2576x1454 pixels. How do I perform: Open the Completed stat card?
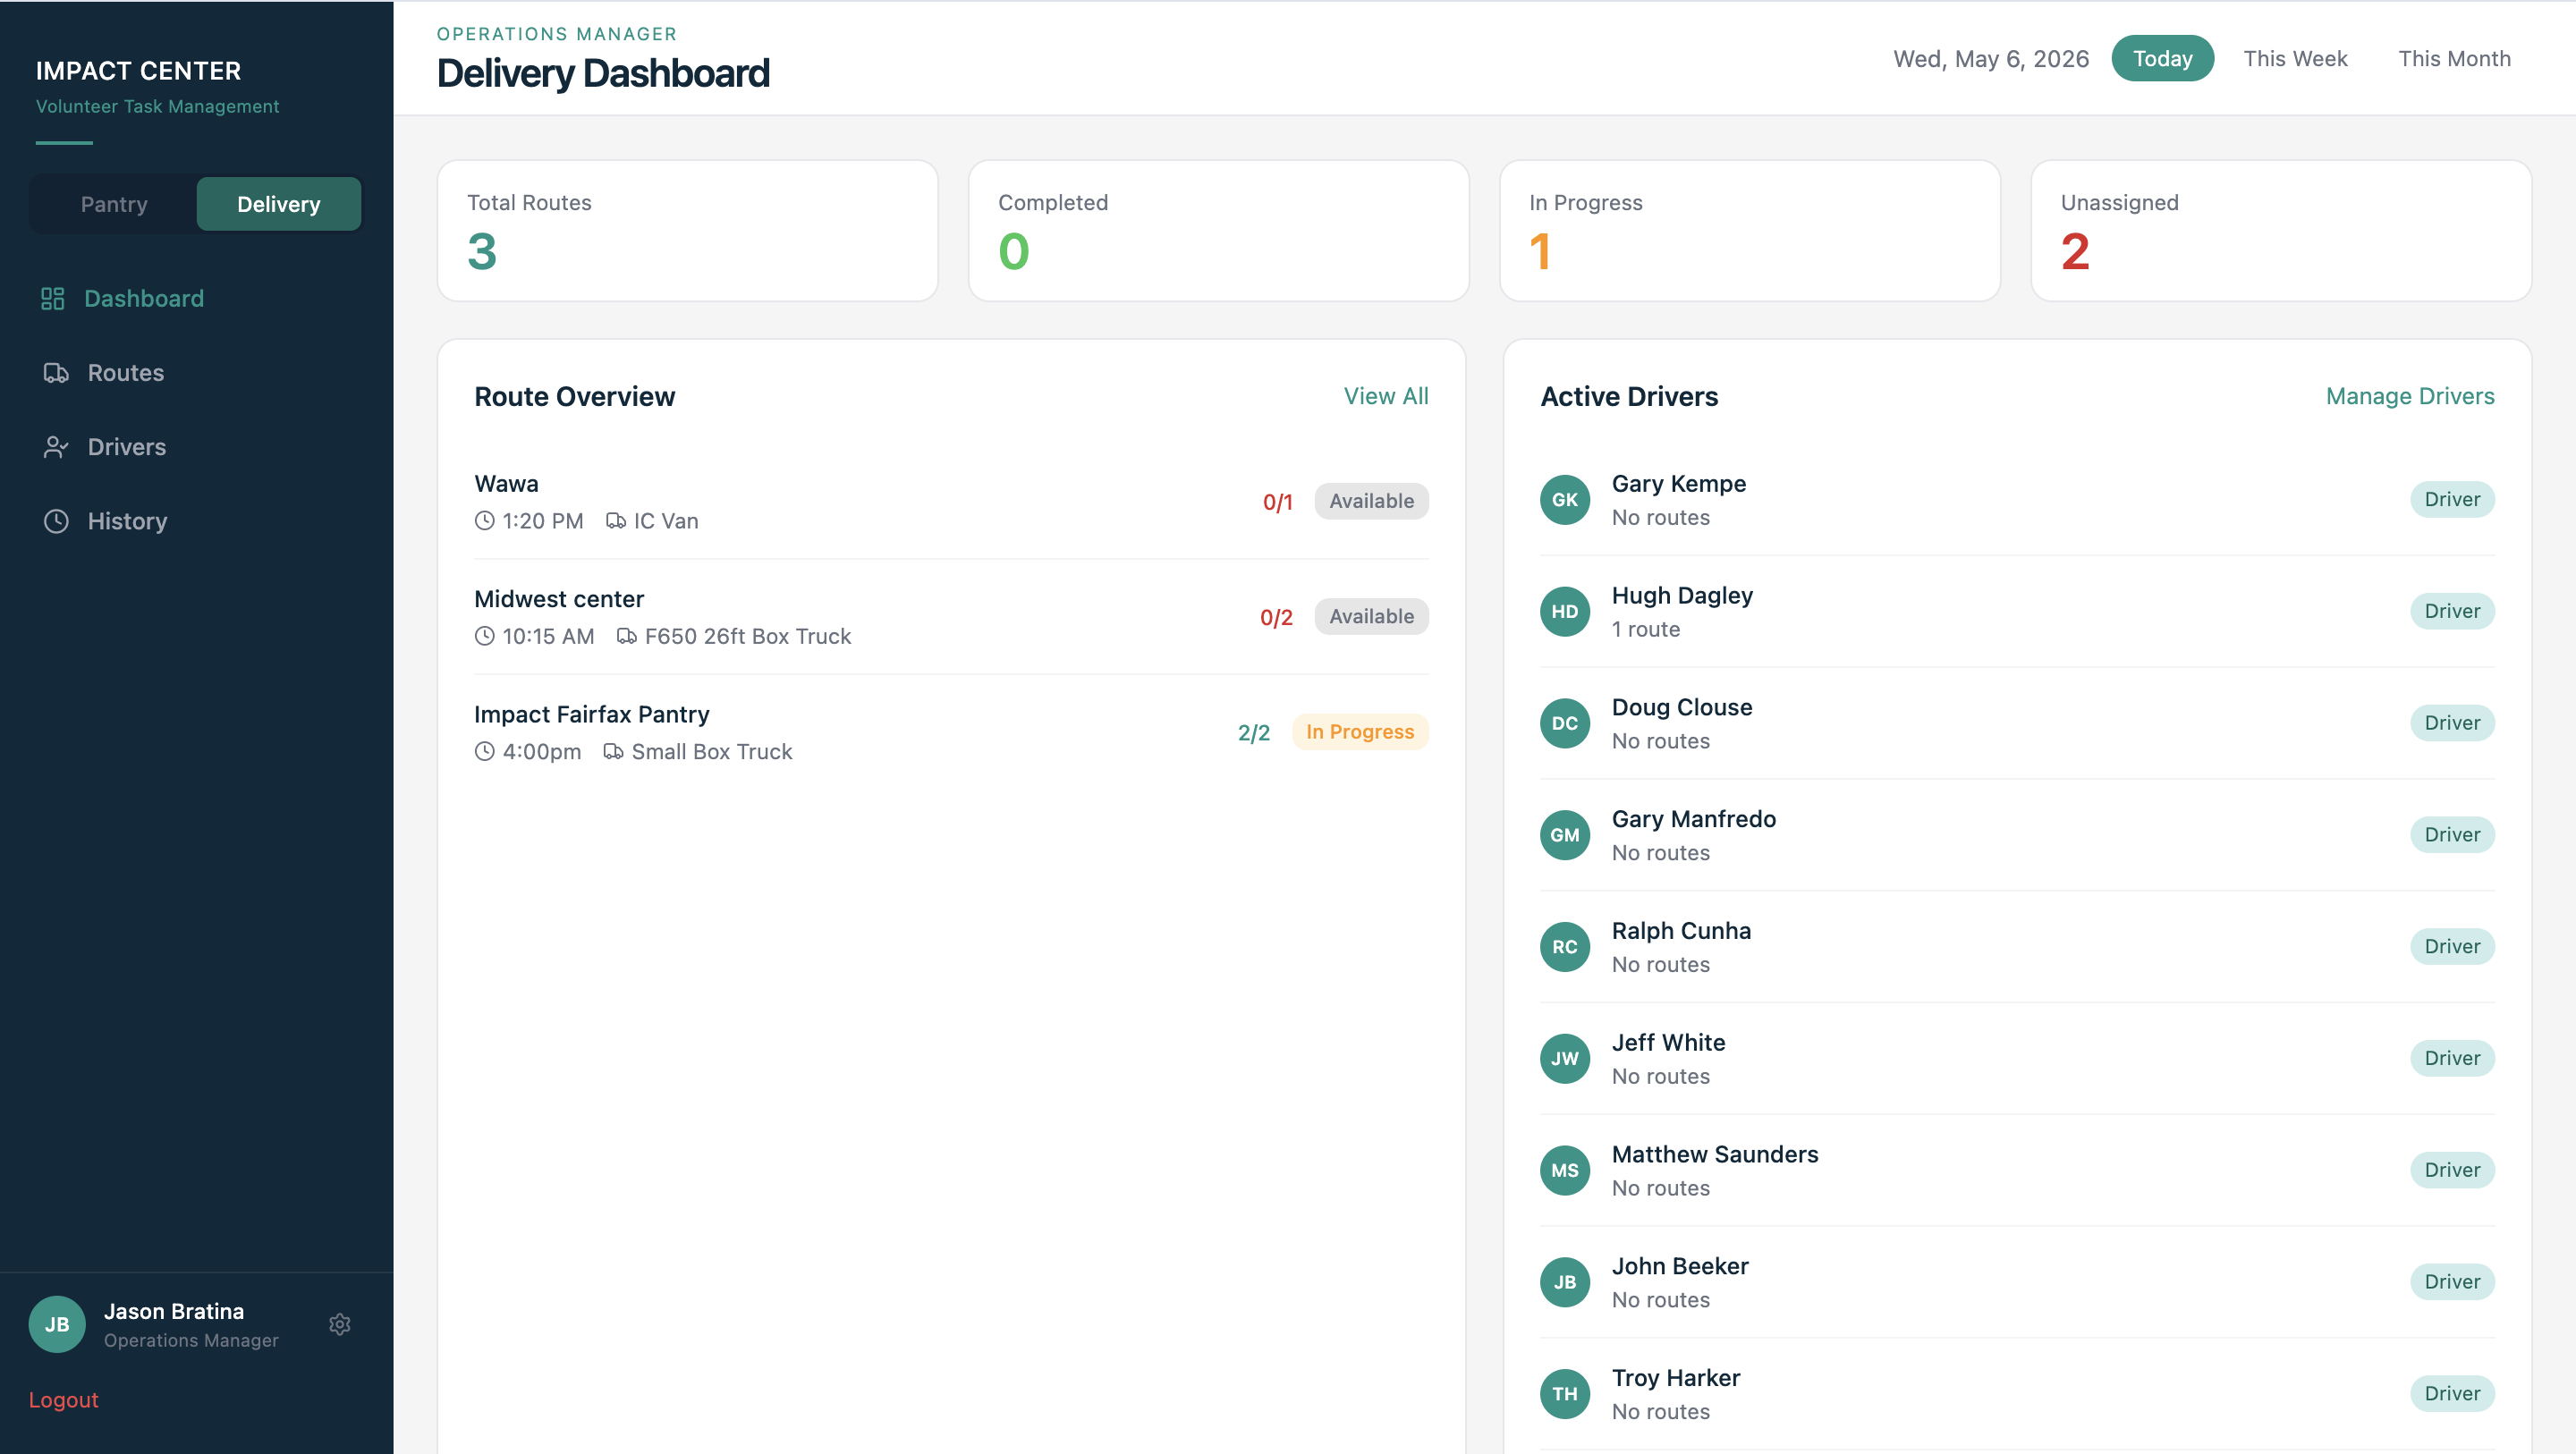(1219, 231)
